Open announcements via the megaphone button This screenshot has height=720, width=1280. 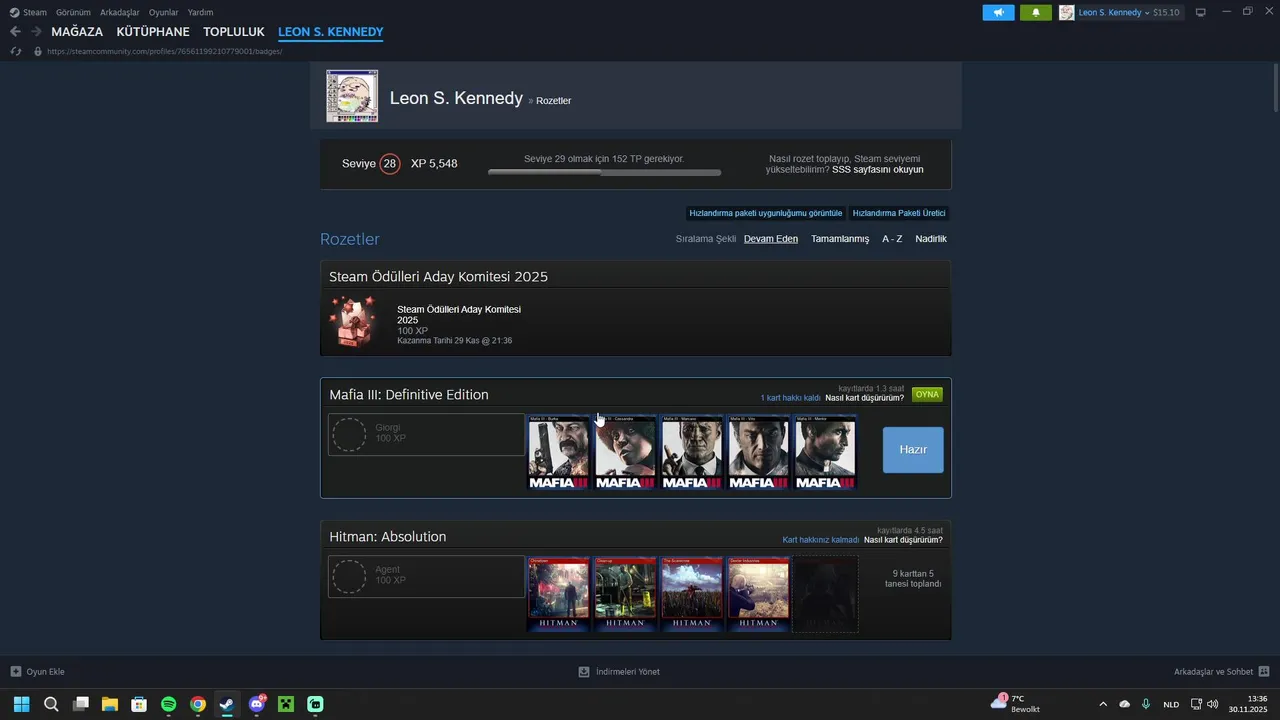click(998, 12)
